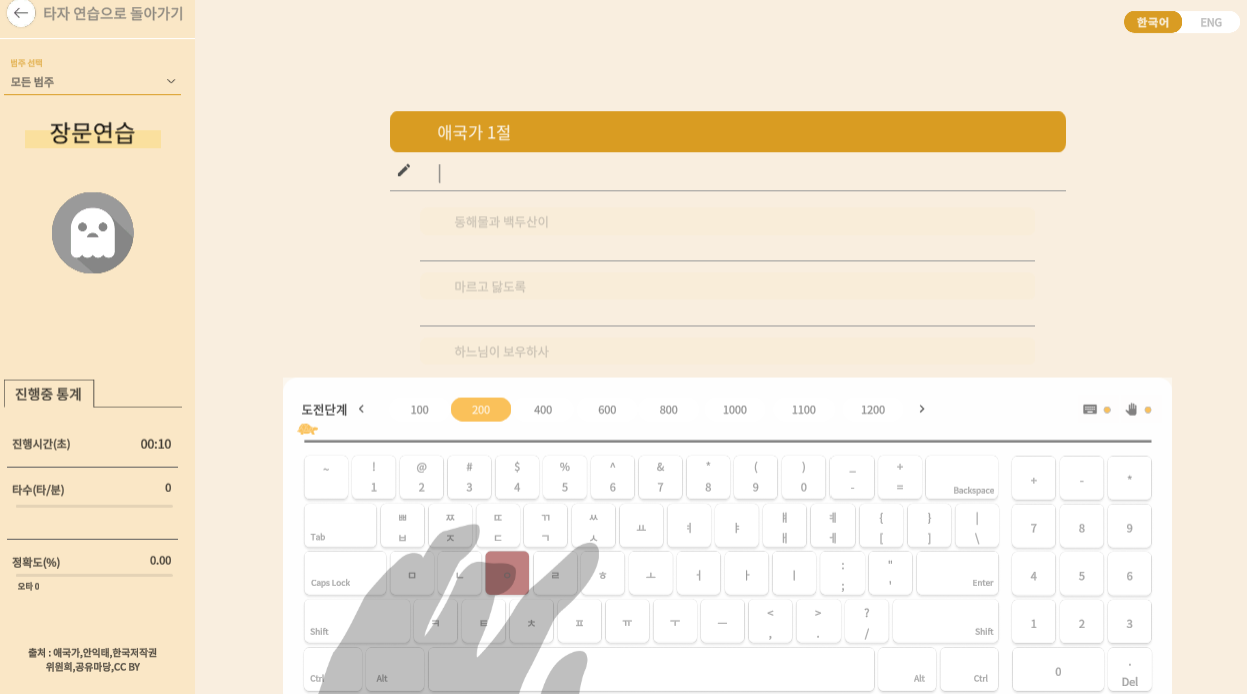Click the turtle speed marker
The image size is (1247, 694).
click(308, 429)
